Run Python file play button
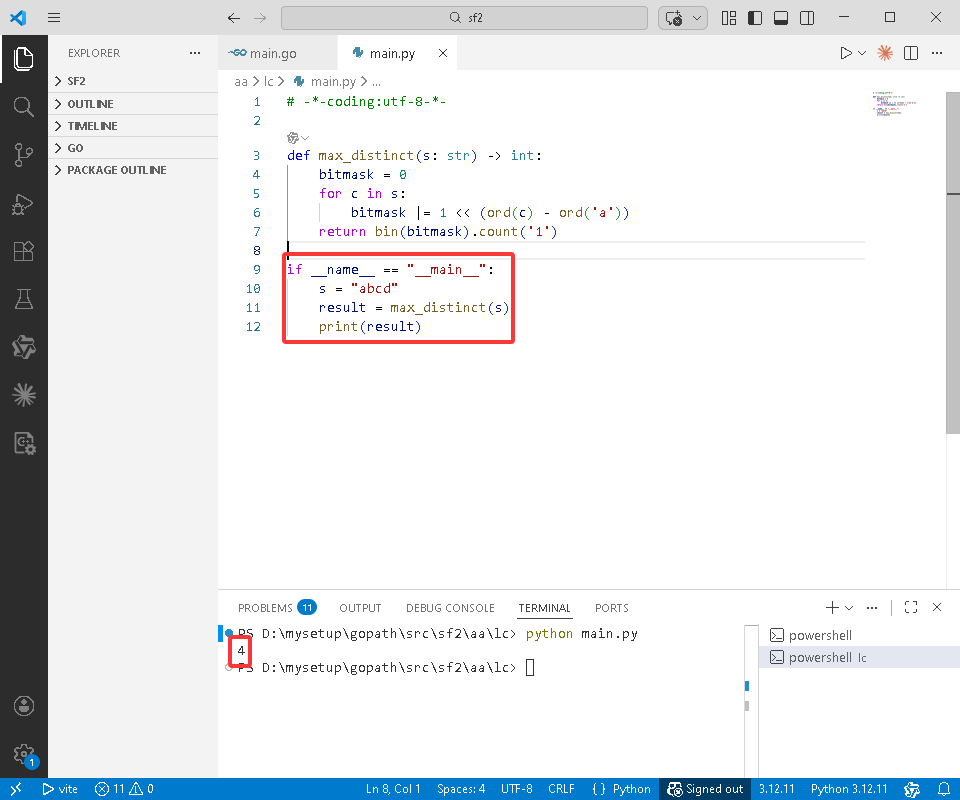Screen dimensions: 960x800 tap(846, 53)
